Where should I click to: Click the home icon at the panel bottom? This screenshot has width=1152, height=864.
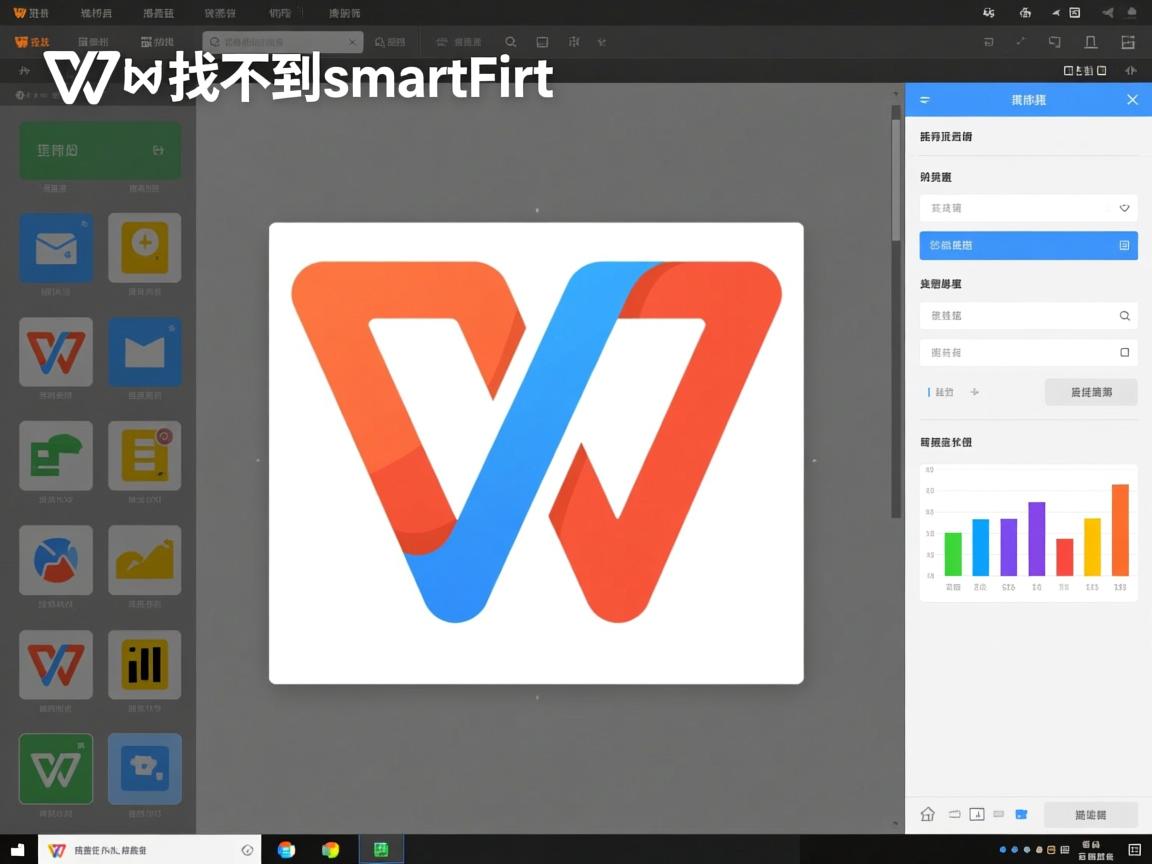927,814
